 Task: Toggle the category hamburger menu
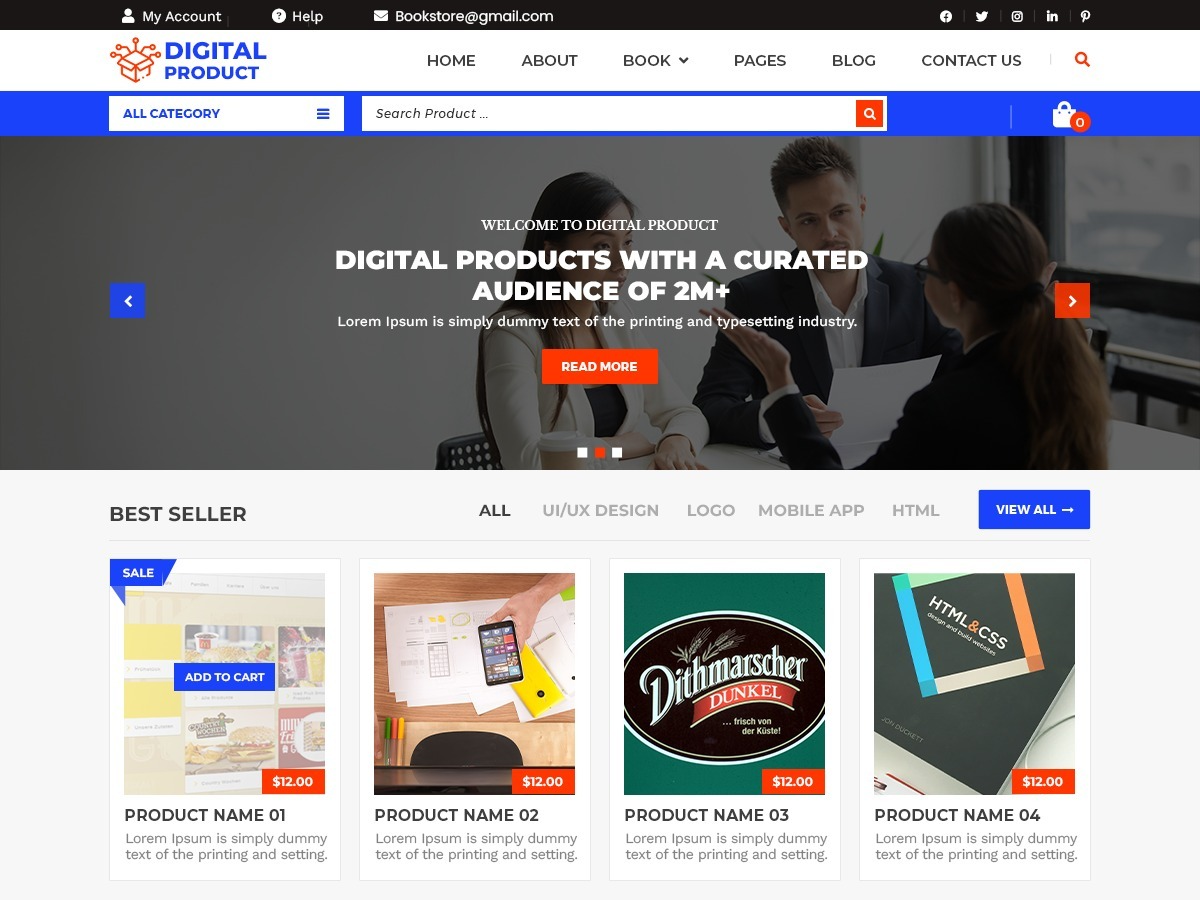click(323, 113)
